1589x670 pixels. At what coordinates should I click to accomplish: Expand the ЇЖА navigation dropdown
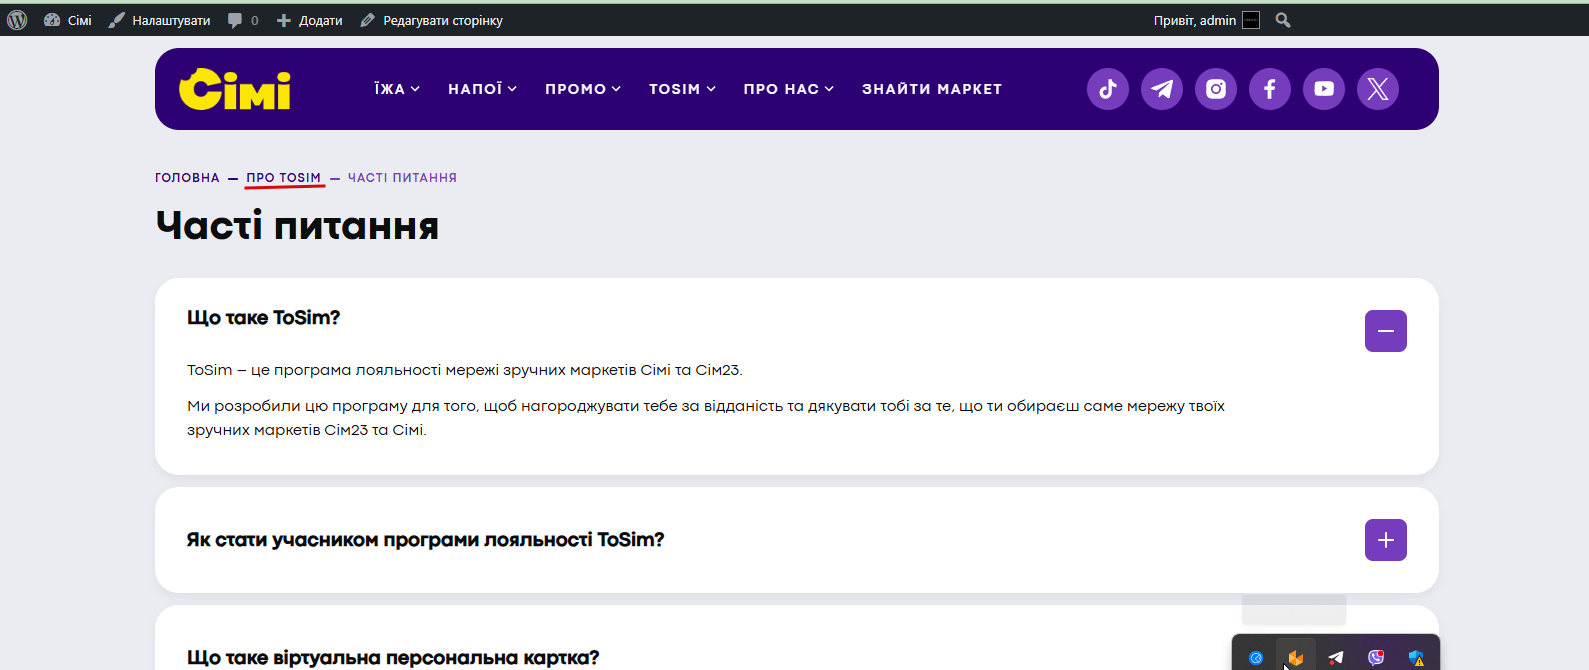click(397, 89)
